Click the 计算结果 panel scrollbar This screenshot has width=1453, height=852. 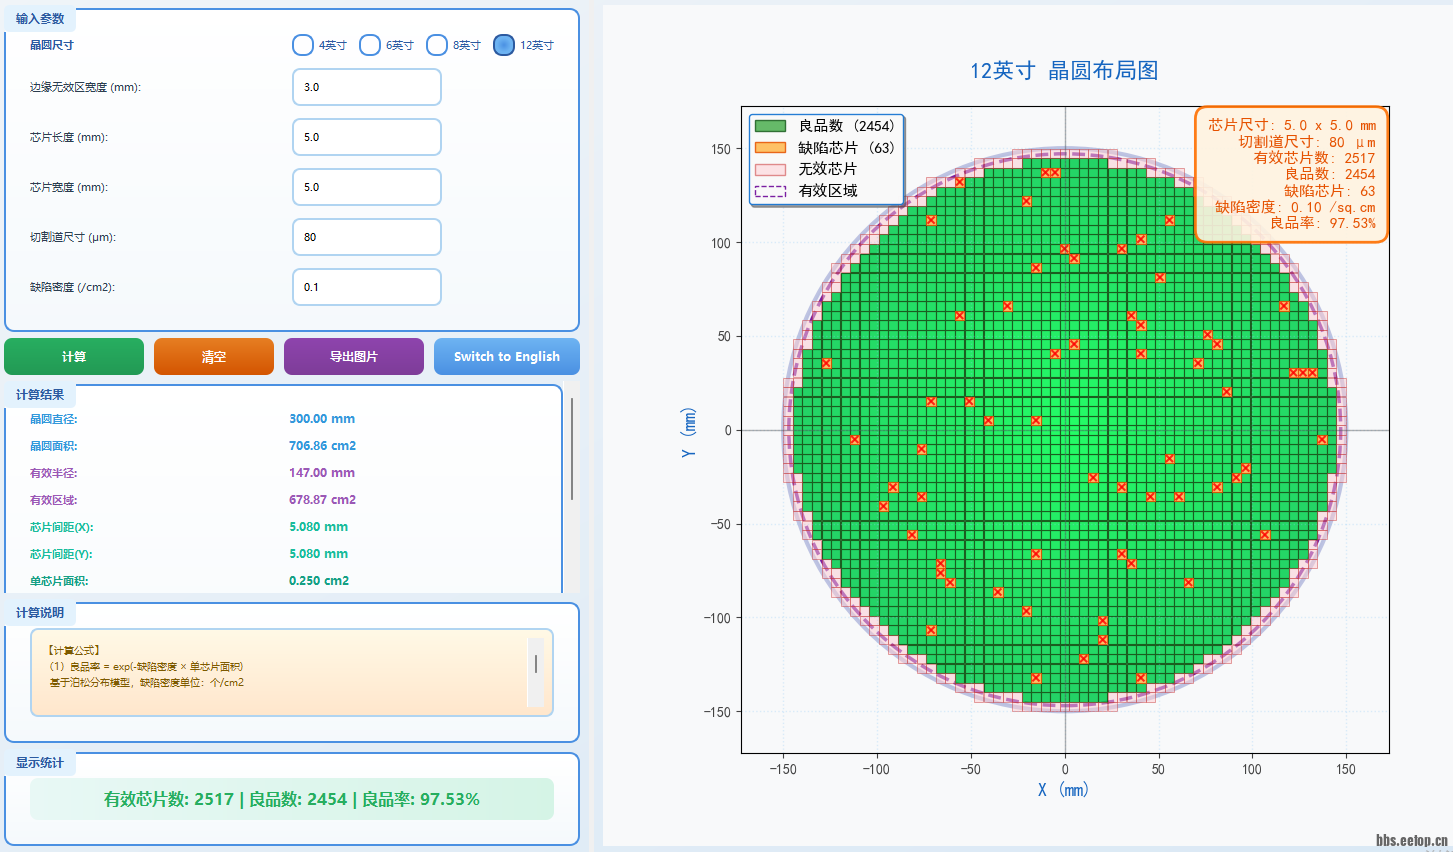click(x=572, y=450)
